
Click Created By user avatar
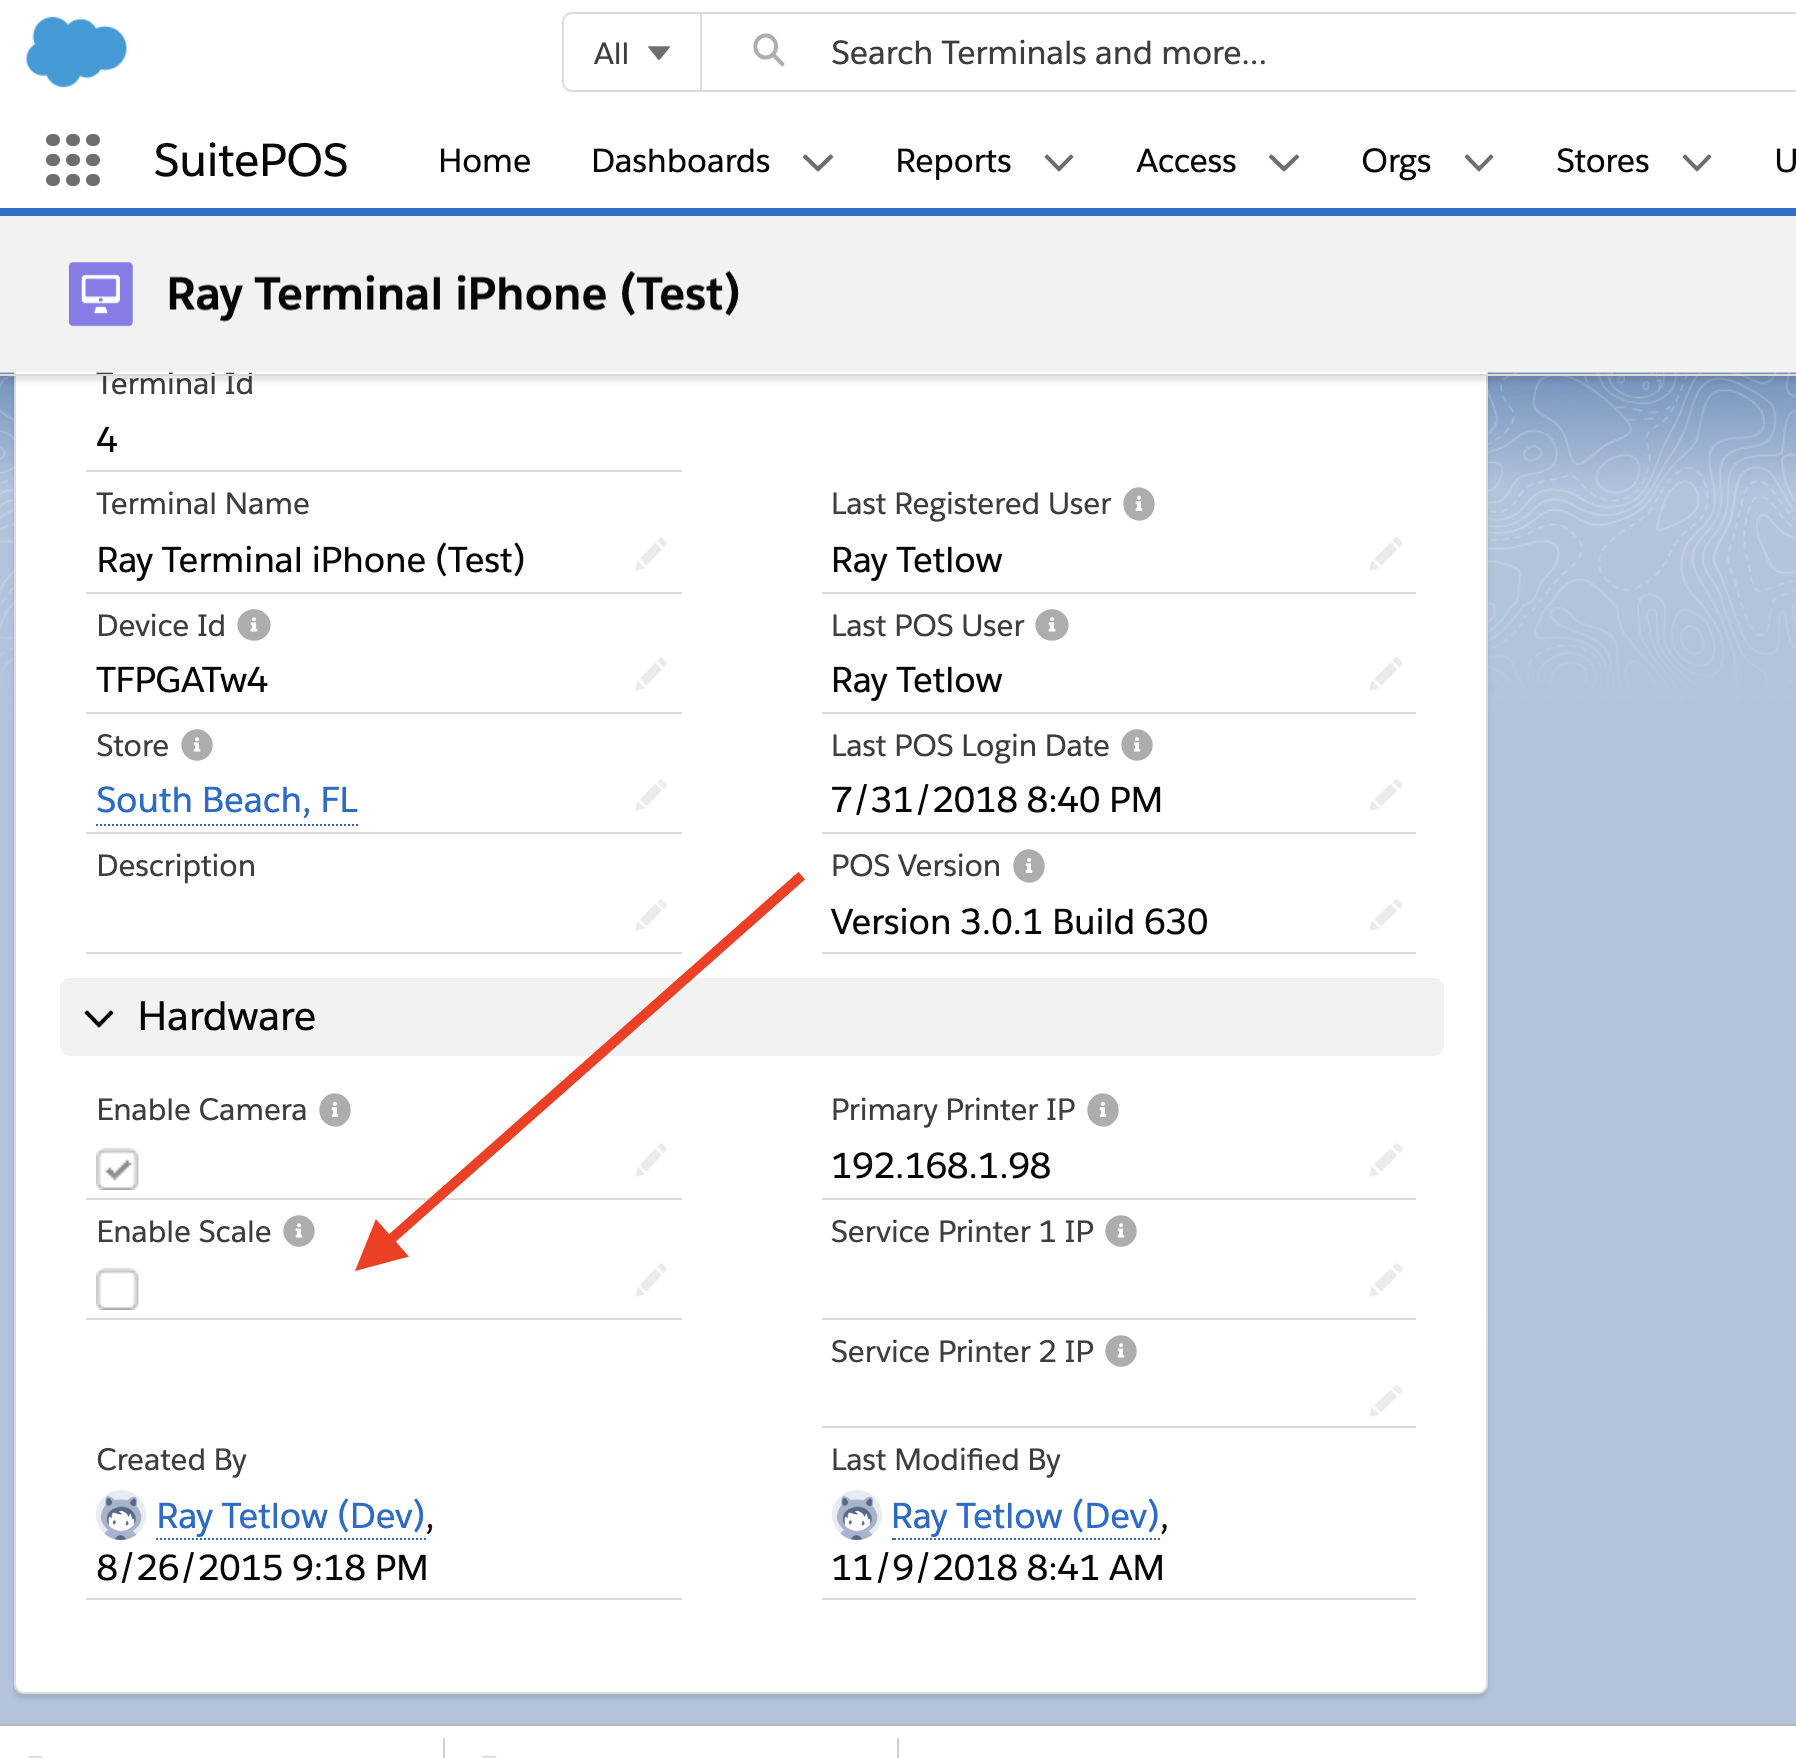pyautogui.click(x=121, y=1516)
